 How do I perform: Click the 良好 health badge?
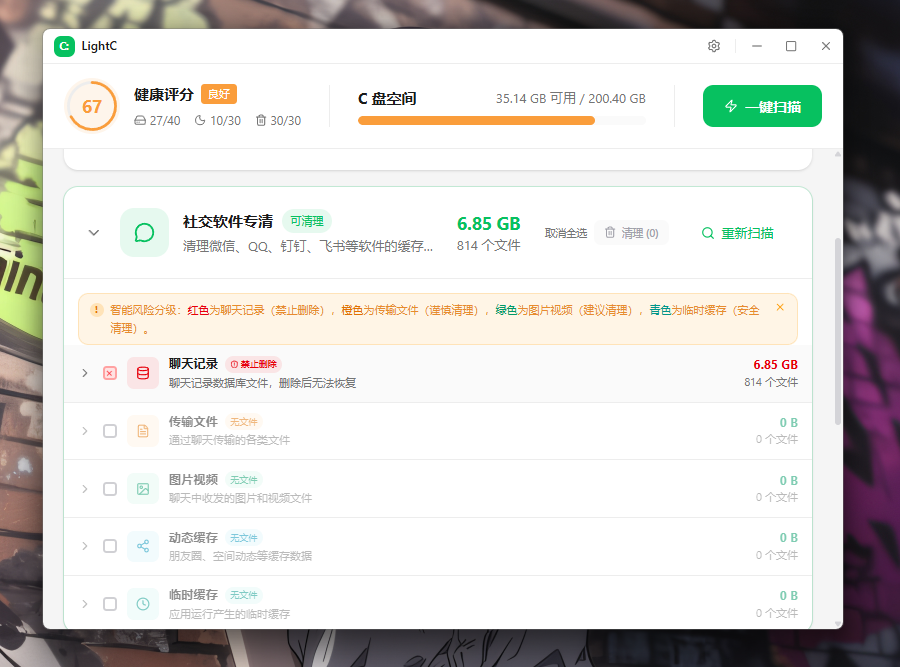[x=219, y=94]
